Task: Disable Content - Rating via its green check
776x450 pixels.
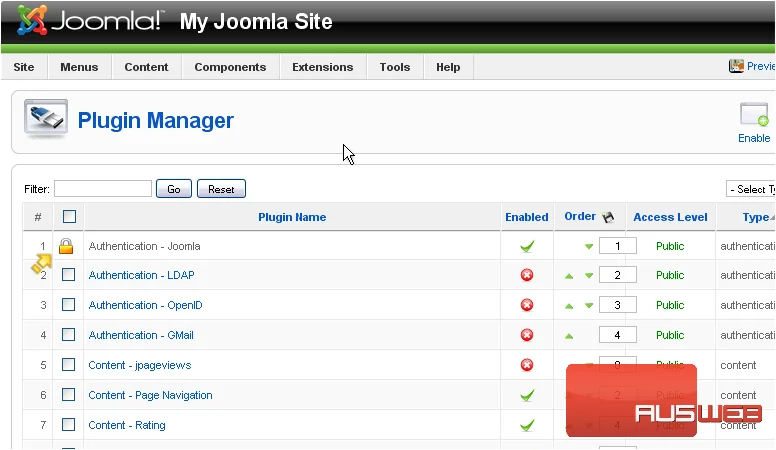Action: pos(527,425)
